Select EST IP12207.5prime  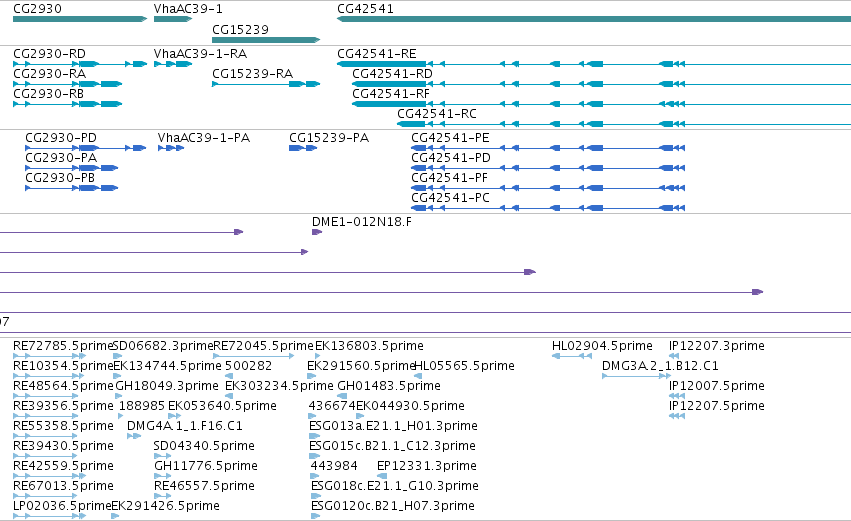677,416
